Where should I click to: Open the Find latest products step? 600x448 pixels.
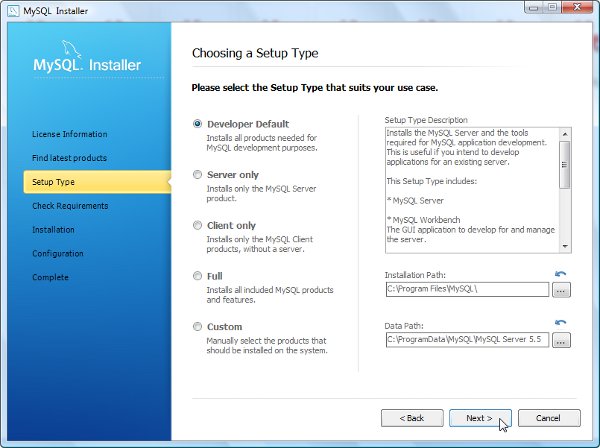(69, 158)
